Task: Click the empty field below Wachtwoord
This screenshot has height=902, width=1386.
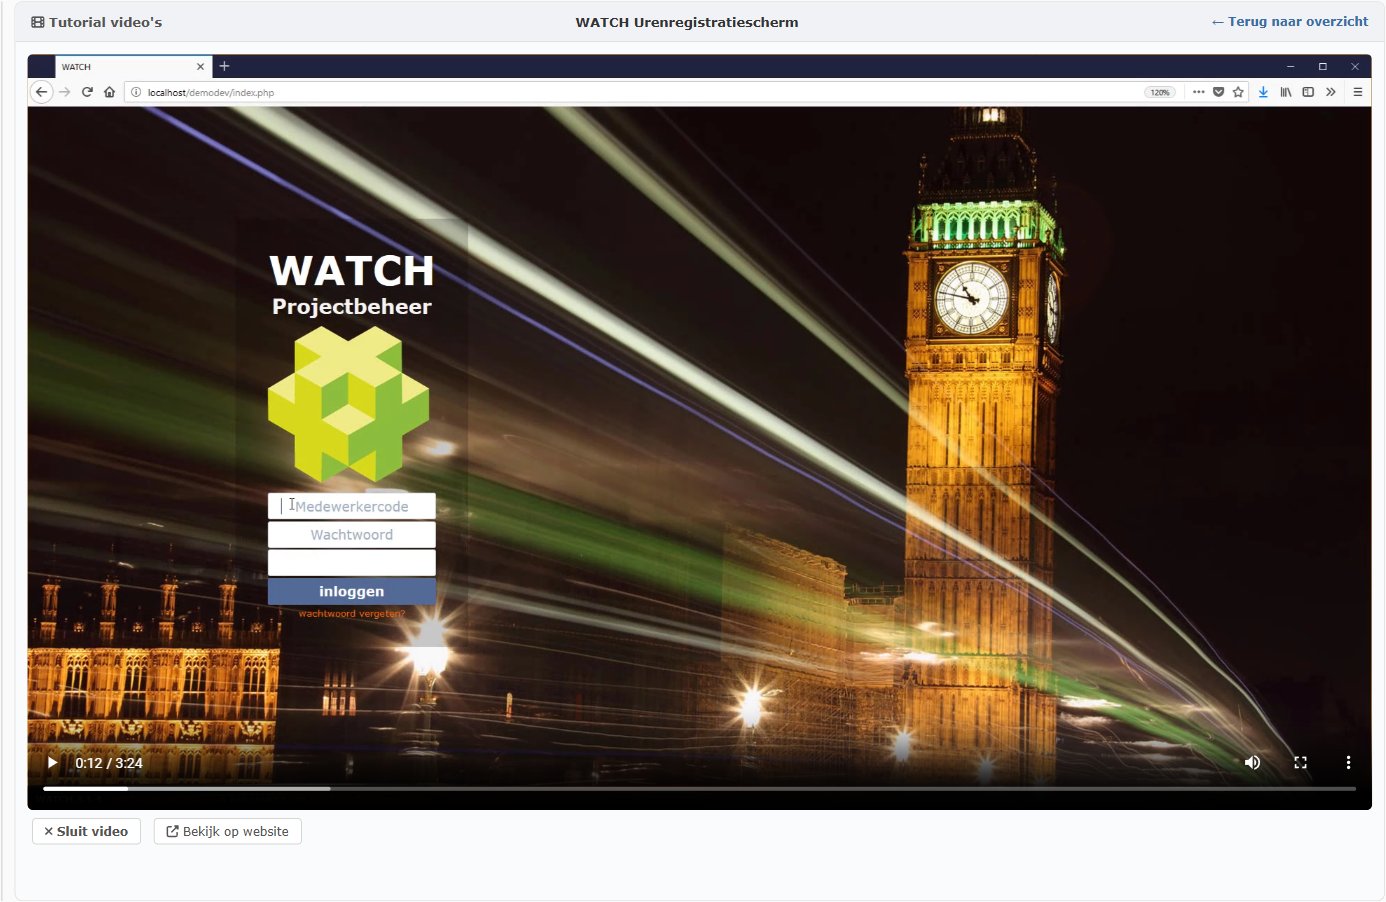Action: click(352, 563)
